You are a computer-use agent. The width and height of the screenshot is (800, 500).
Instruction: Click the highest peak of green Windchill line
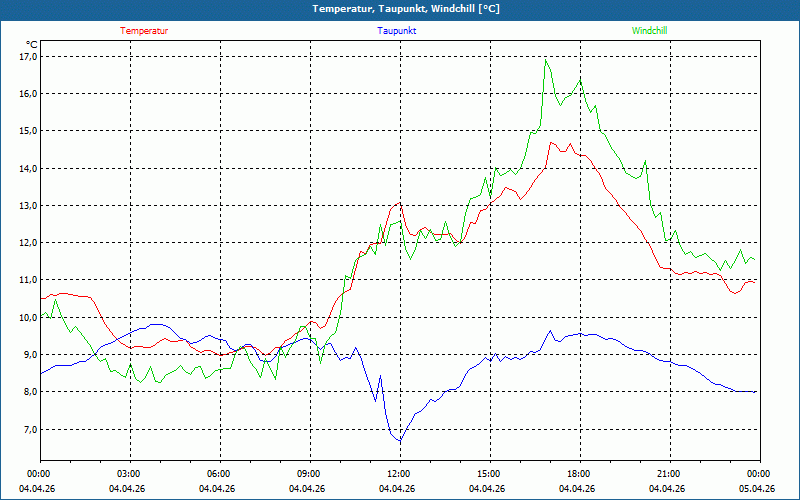546,60
